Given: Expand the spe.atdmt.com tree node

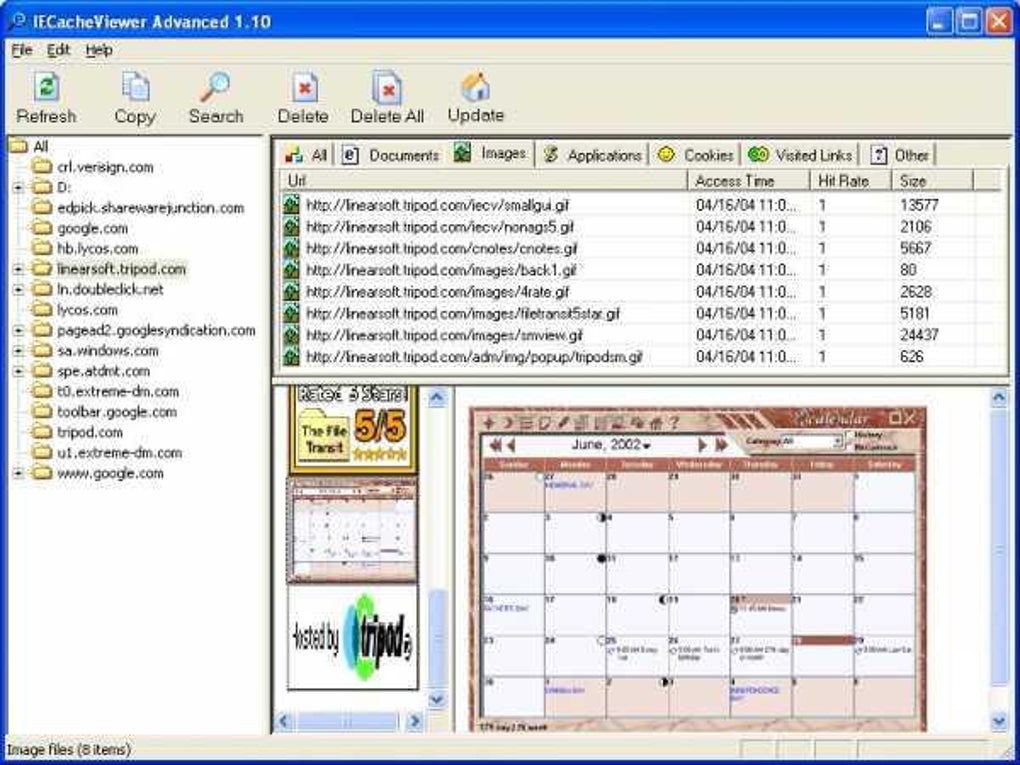Looking at the screenshot, I should [x=18, y=371].
